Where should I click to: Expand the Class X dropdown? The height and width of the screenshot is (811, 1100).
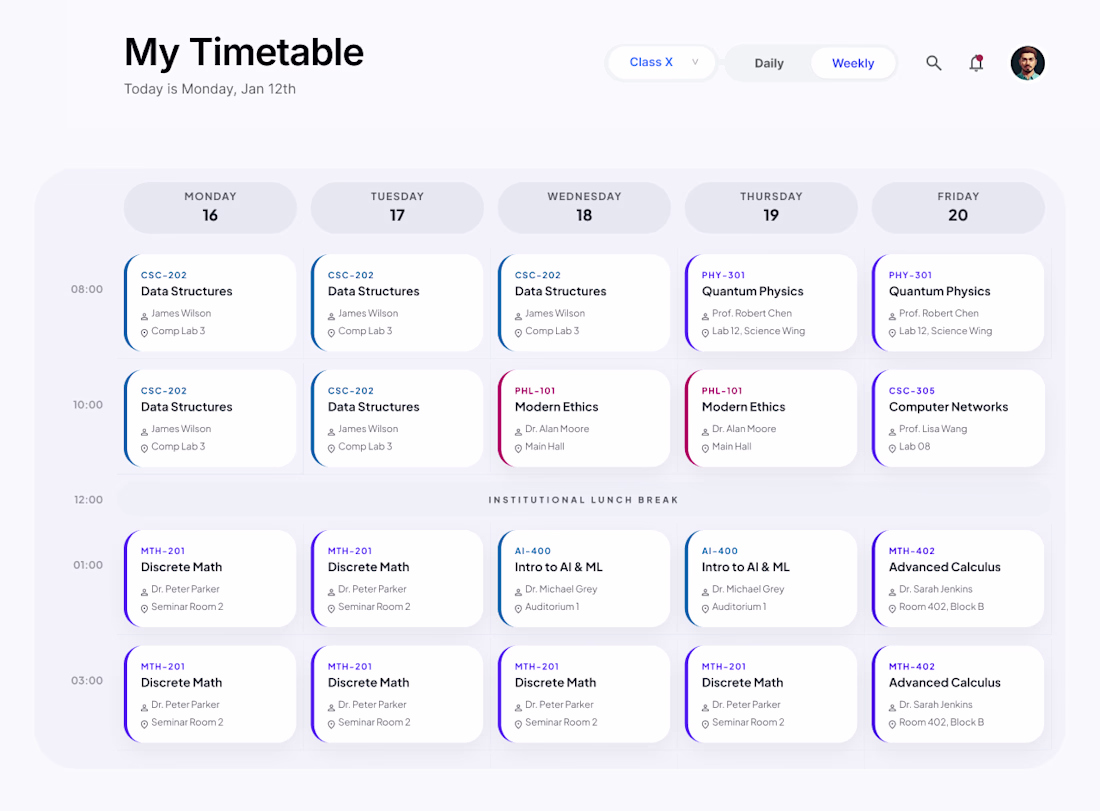coord(662,62)
